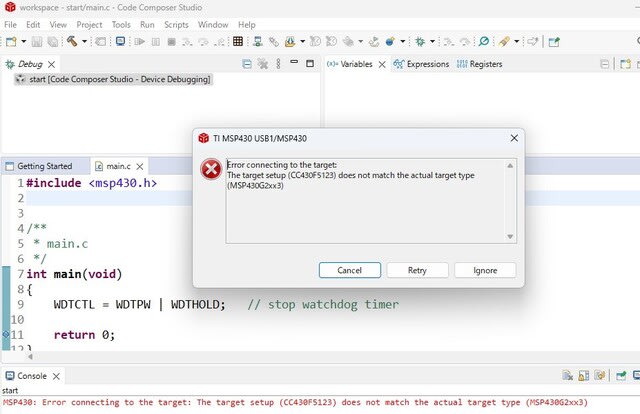
Task: Click the Step Return toolbar icon
Action: [x=219, y=42]
